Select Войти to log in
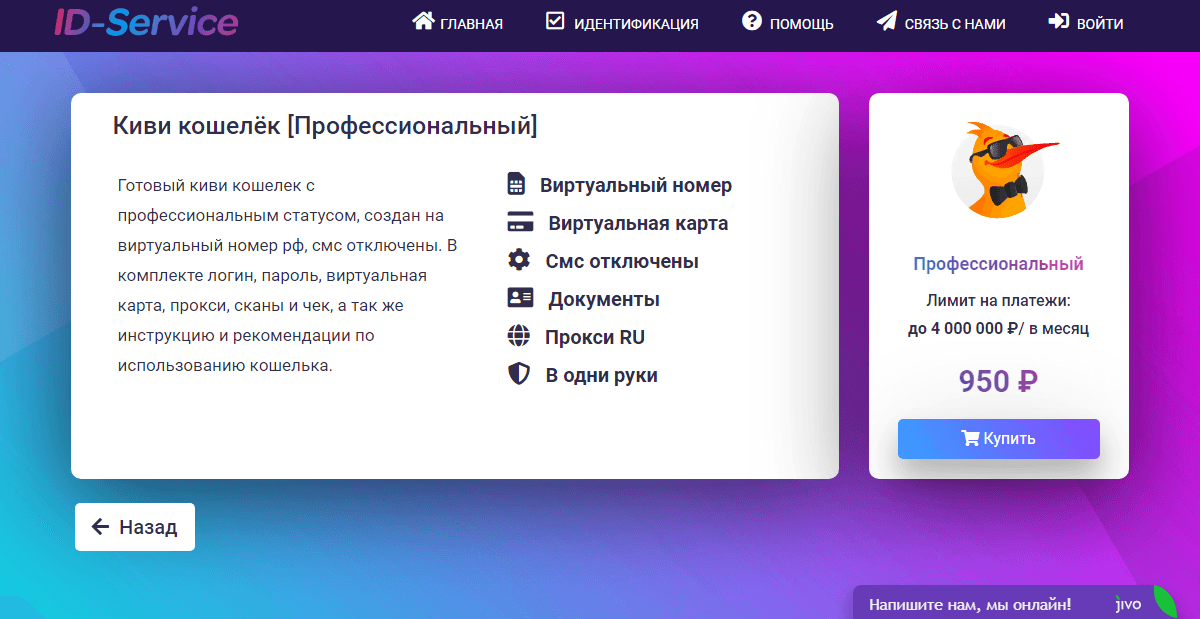Screen dimensions: 1200x619 [x=1100, y=24]
